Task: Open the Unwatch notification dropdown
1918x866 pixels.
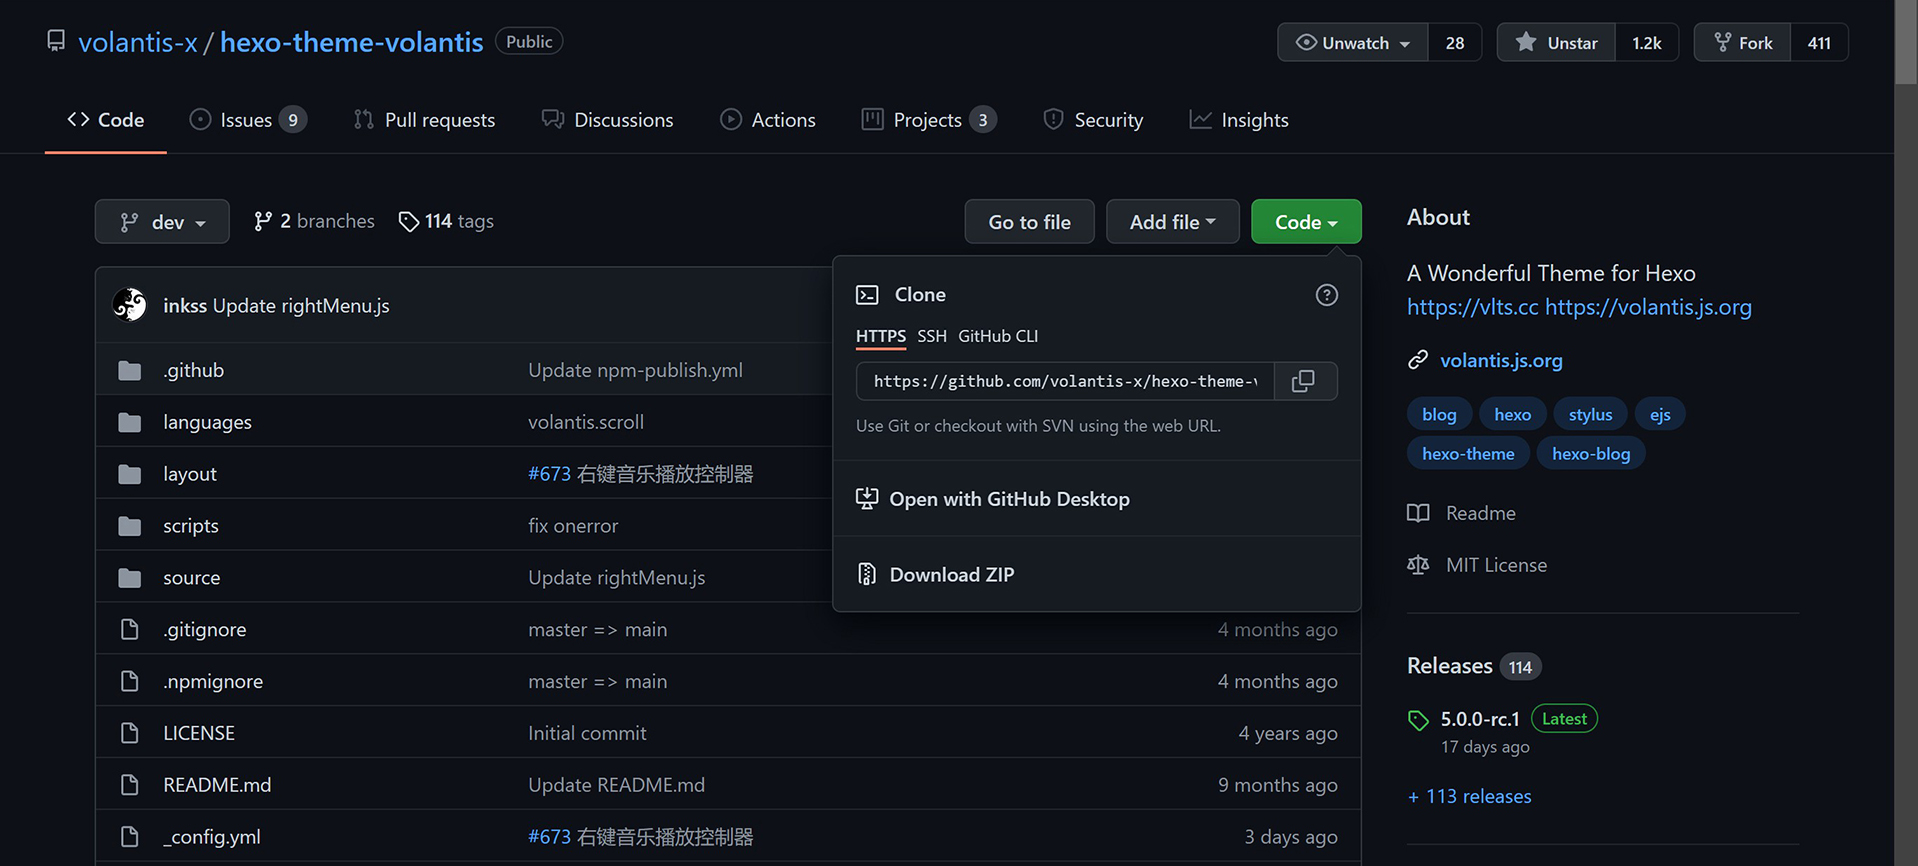Action: click(1353, 42)
